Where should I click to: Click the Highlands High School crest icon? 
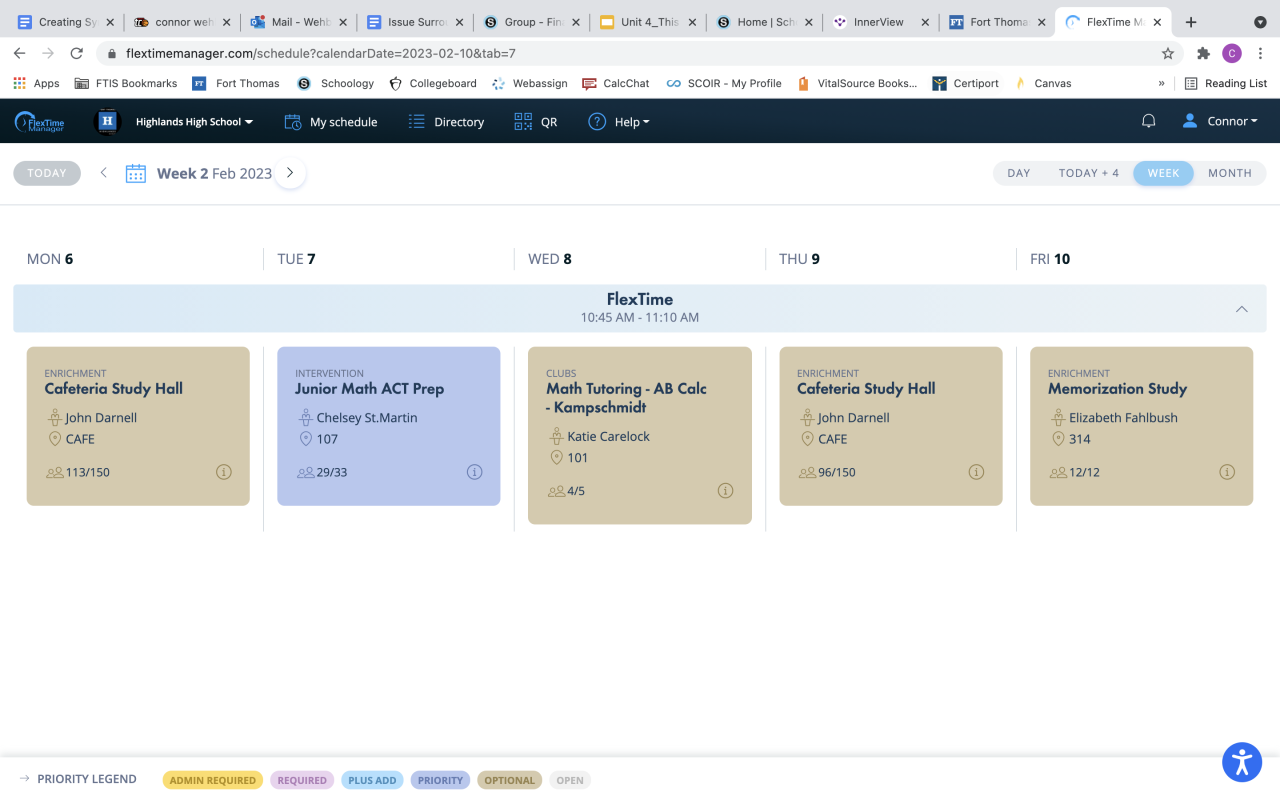pos(107,122)
